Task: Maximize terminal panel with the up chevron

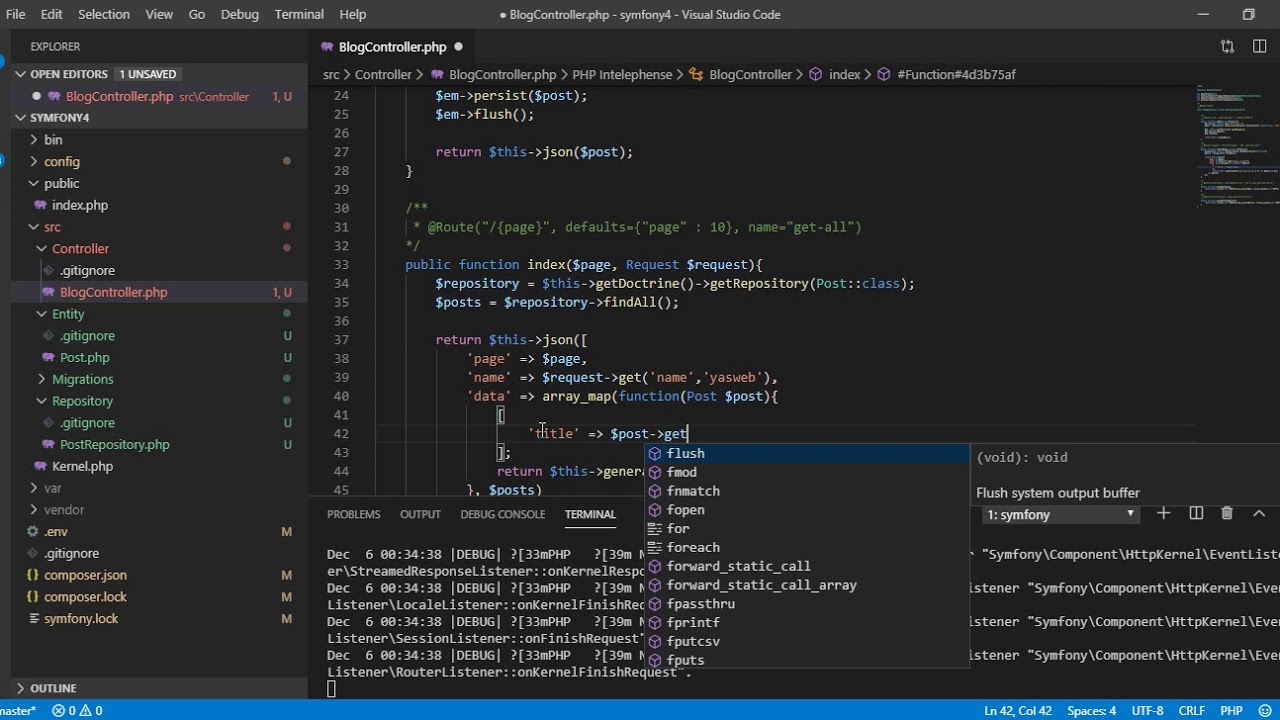Action: click(x=1260, y=513)
